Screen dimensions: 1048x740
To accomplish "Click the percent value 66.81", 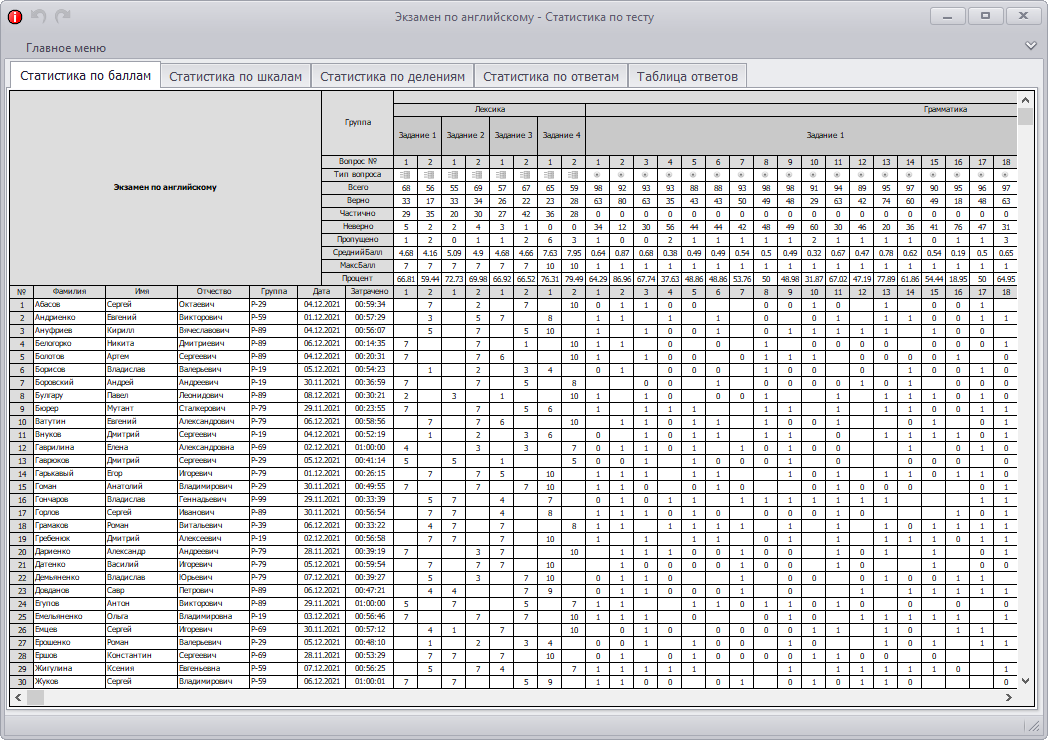I will (406, 279).
